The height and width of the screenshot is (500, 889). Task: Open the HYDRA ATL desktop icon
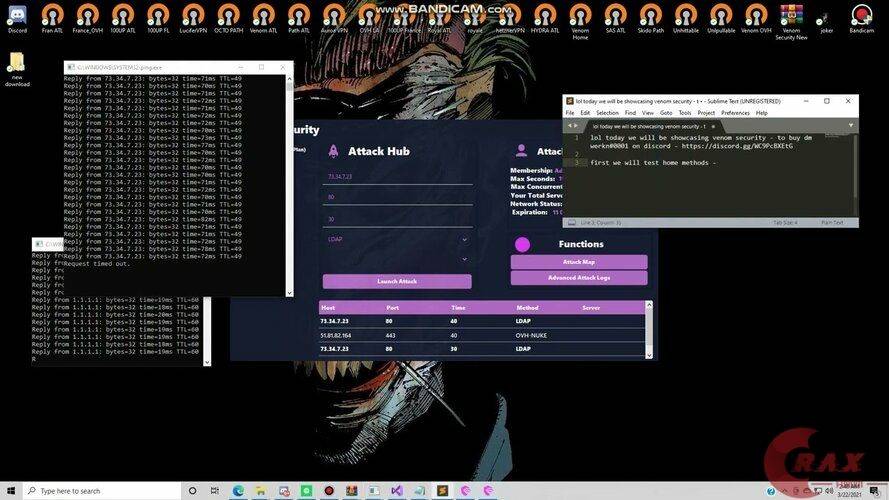click(545, 19)
